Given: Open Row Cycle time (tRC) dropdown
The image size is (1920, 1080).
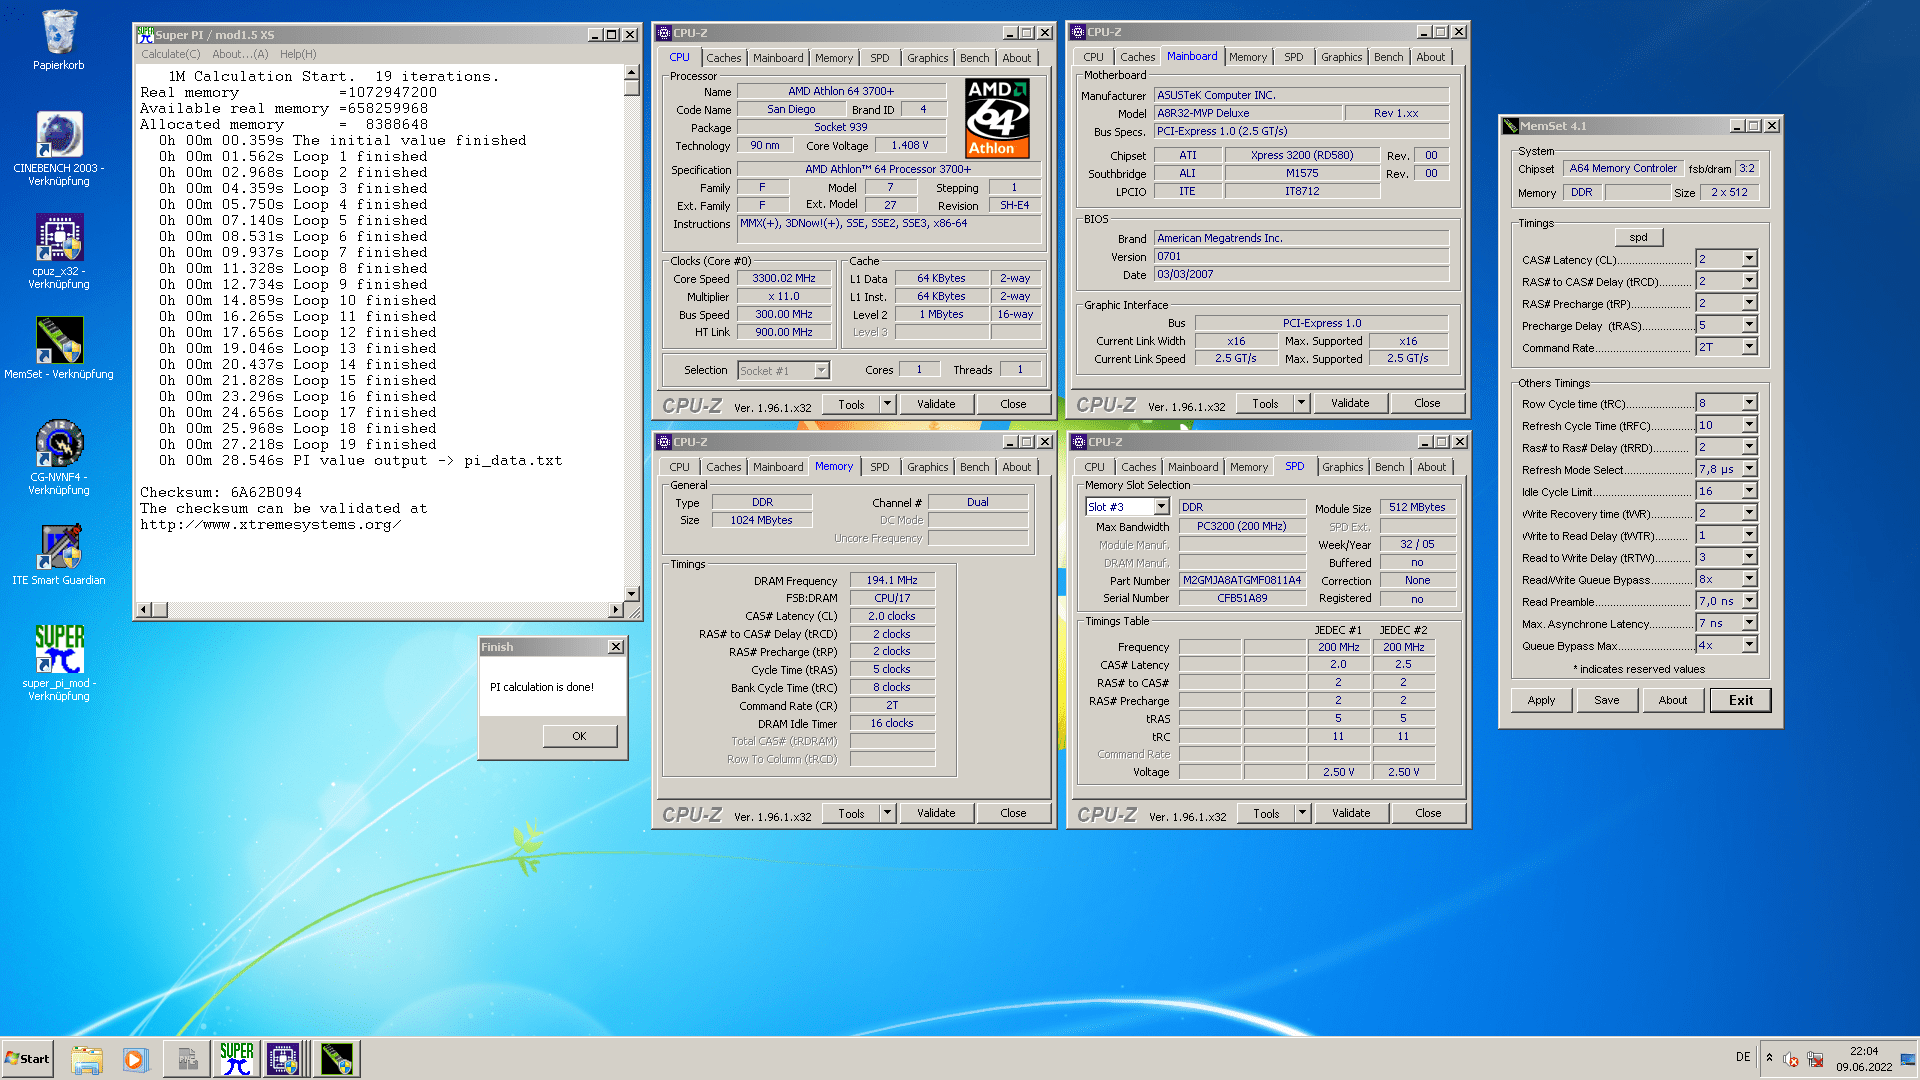Looking at the screenshot, I should point(1749,403).
